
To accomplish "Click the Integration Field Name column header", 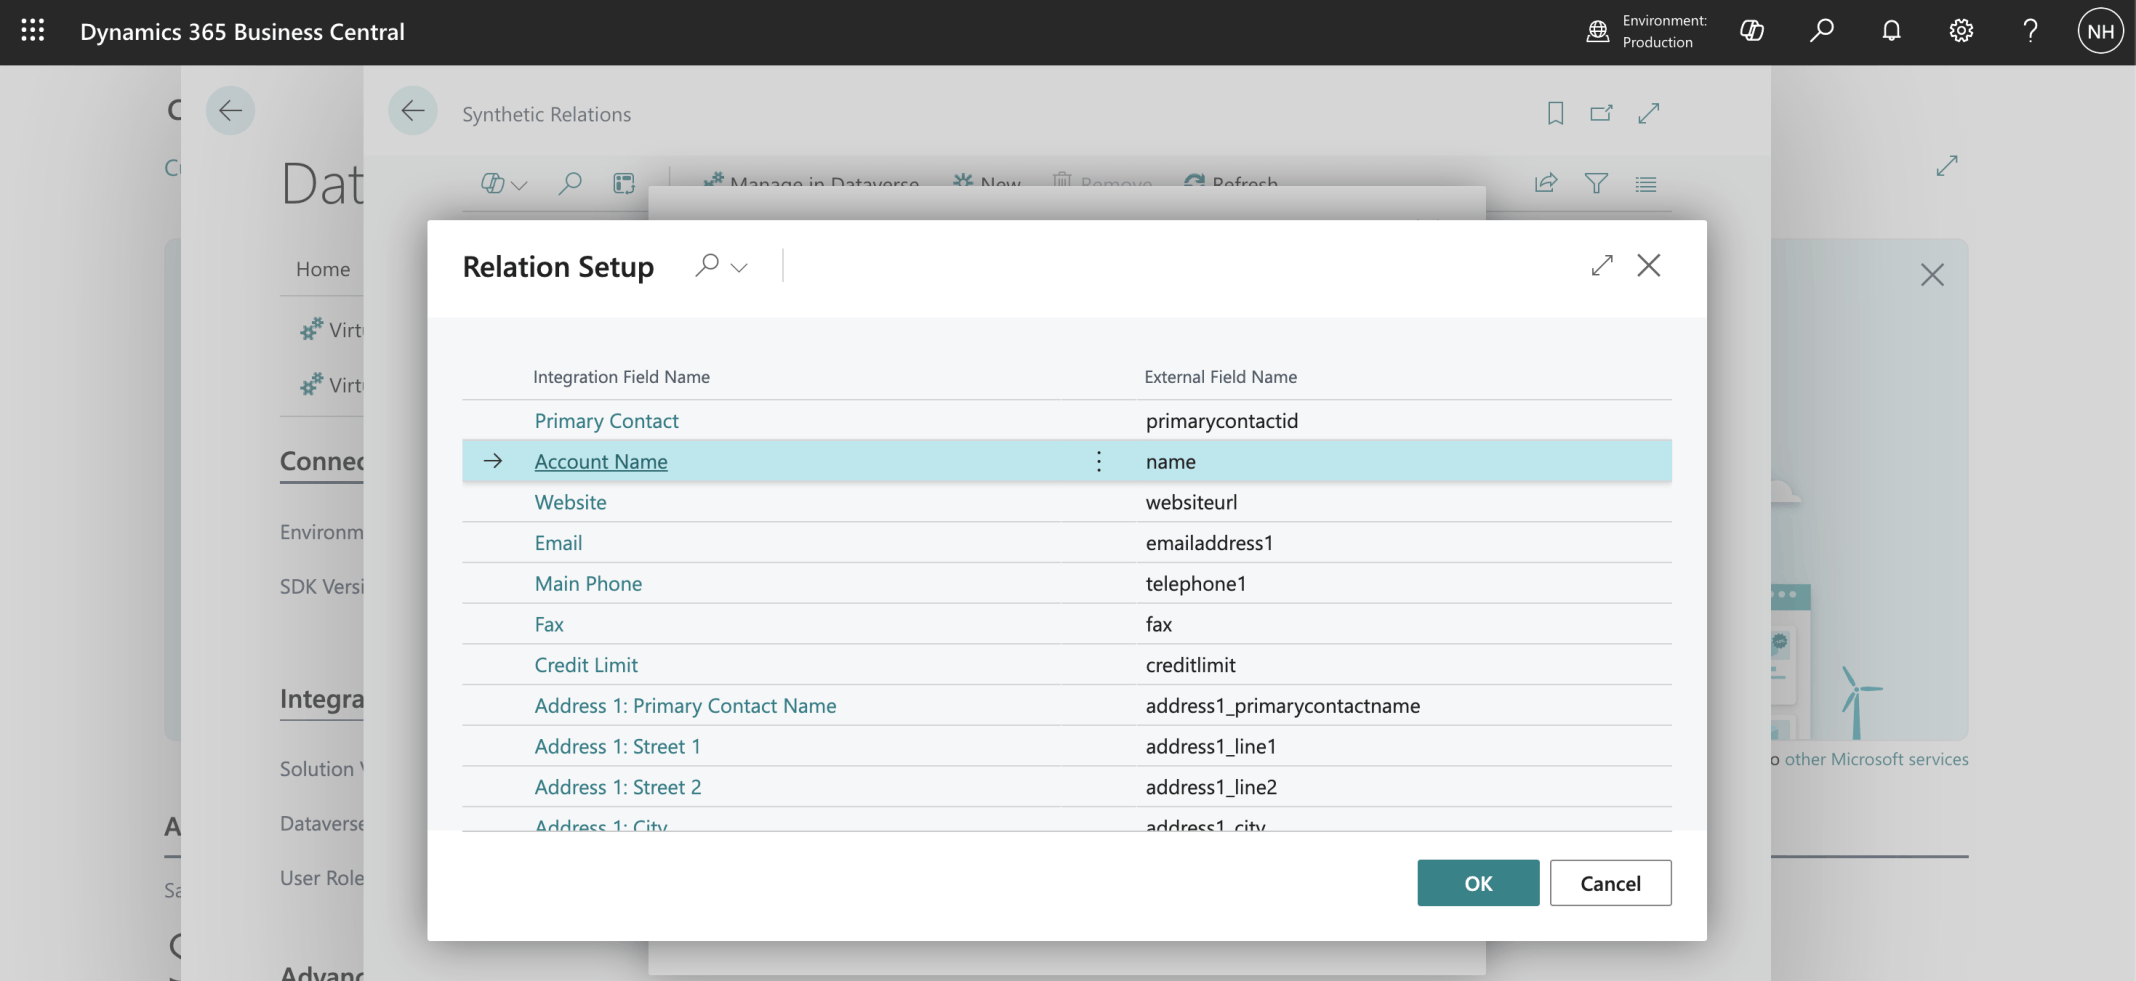I will pyautogui.click(x=621, y=377).
